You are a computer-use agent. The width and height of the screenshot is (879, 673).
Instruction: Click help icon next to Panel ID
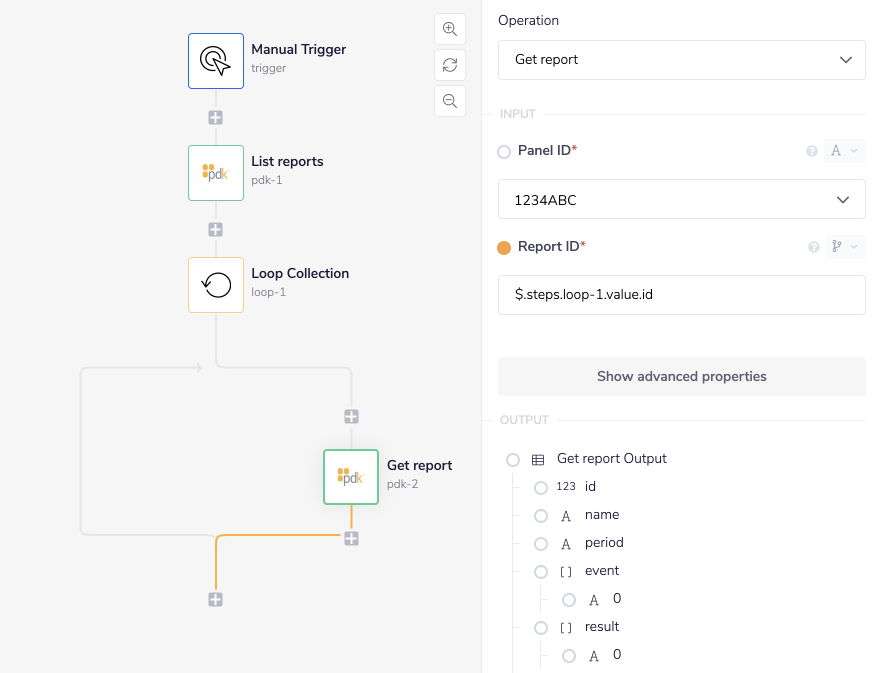812,152
